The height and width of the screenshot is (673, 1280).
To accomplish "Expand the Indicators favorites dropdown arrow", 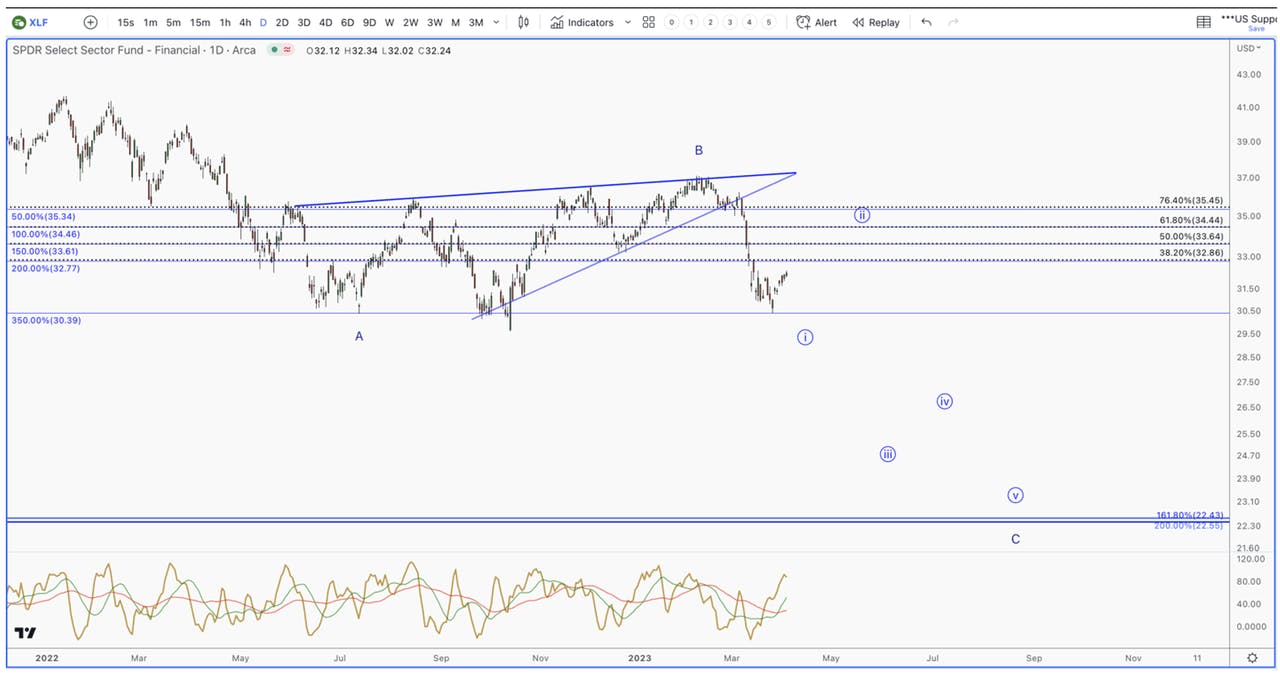I will [627, 22].
